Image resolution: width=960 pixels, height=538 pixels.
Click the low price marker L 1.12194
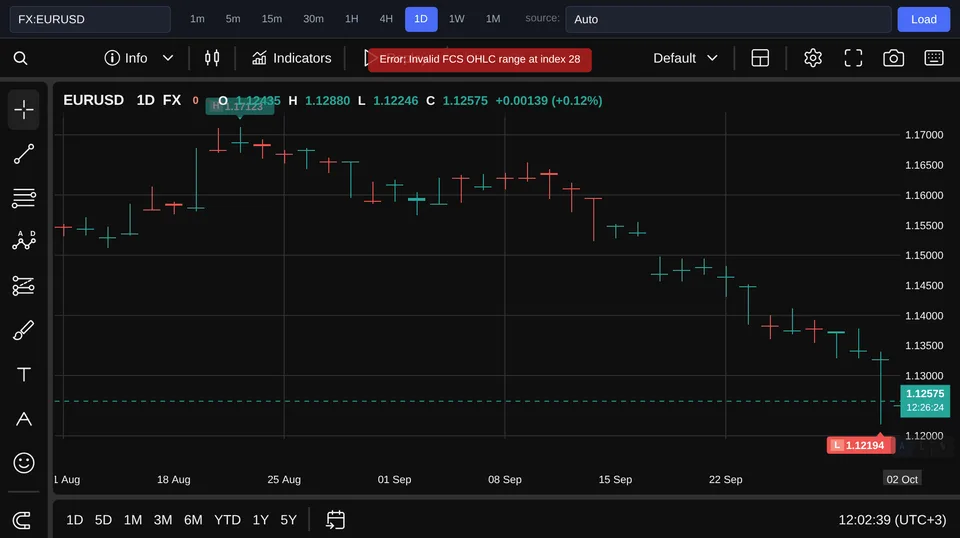860,445
